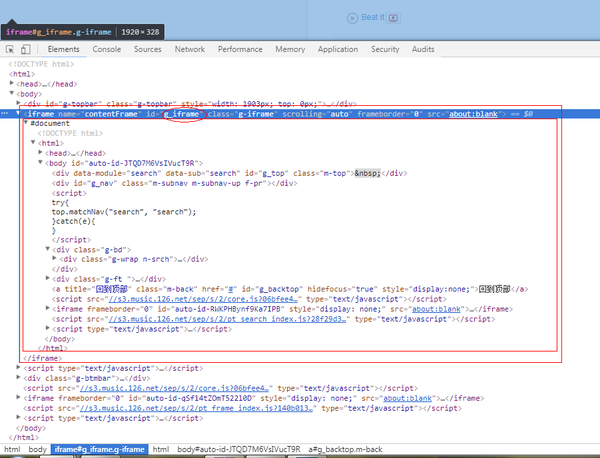Click the Beat It song link
This screenshot has height=458, width=600.
(372, 17)
